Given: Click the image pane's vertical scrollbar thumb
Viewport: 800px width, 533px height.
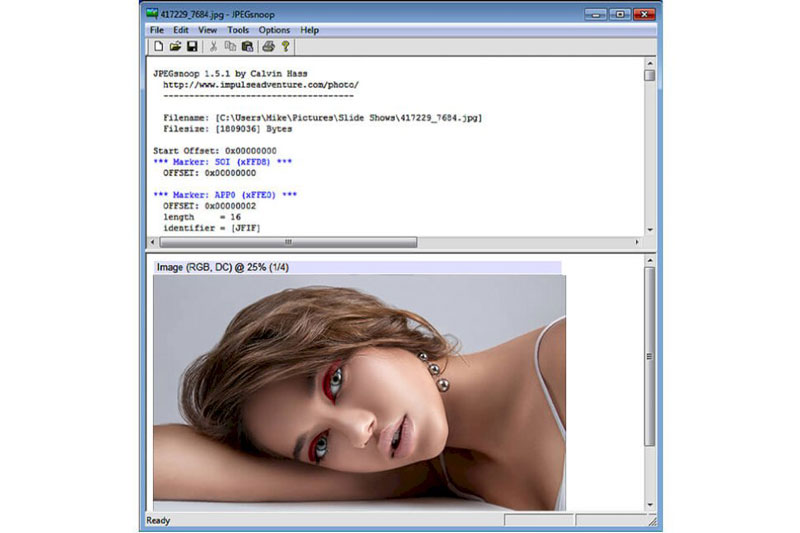Looking at the screenshot, I should [650, 357].
